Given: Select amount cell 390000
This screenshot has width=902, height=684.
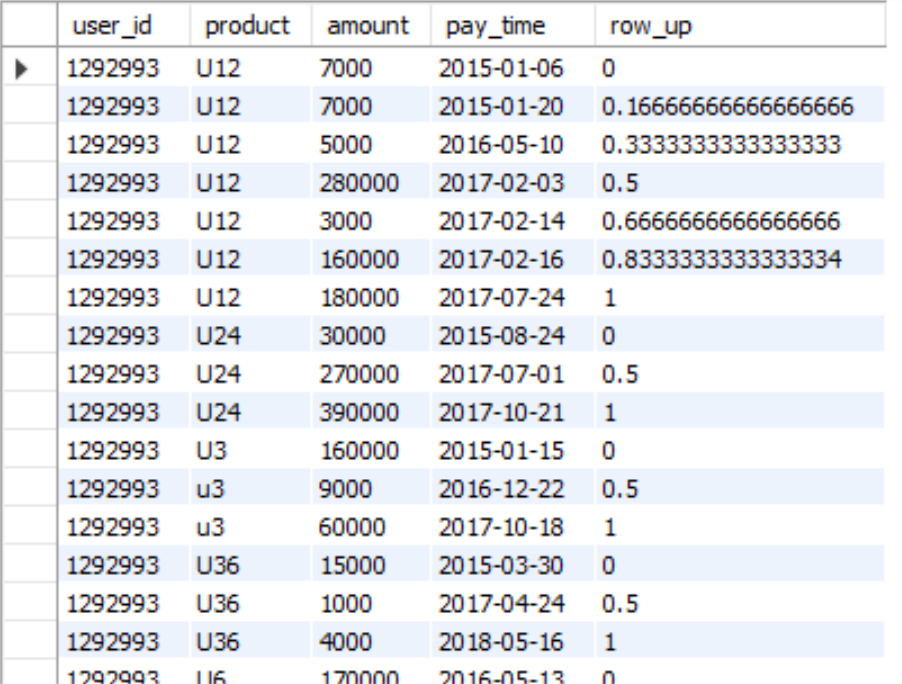Looking at the screenshot, I should (370, 412).
